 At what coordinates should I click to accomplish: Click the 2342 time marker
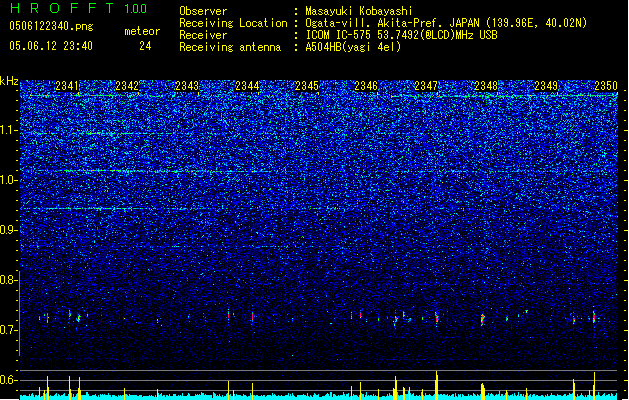[127, 86]
